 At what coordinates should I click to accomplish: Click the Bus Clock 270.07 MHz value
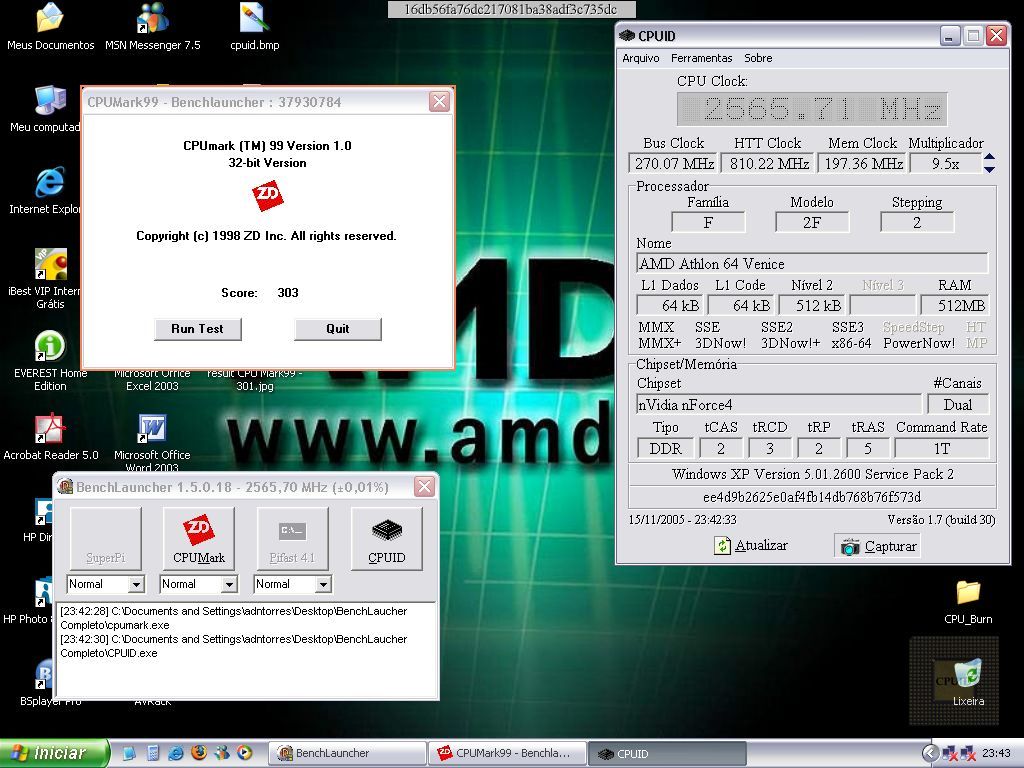(673, 163)
